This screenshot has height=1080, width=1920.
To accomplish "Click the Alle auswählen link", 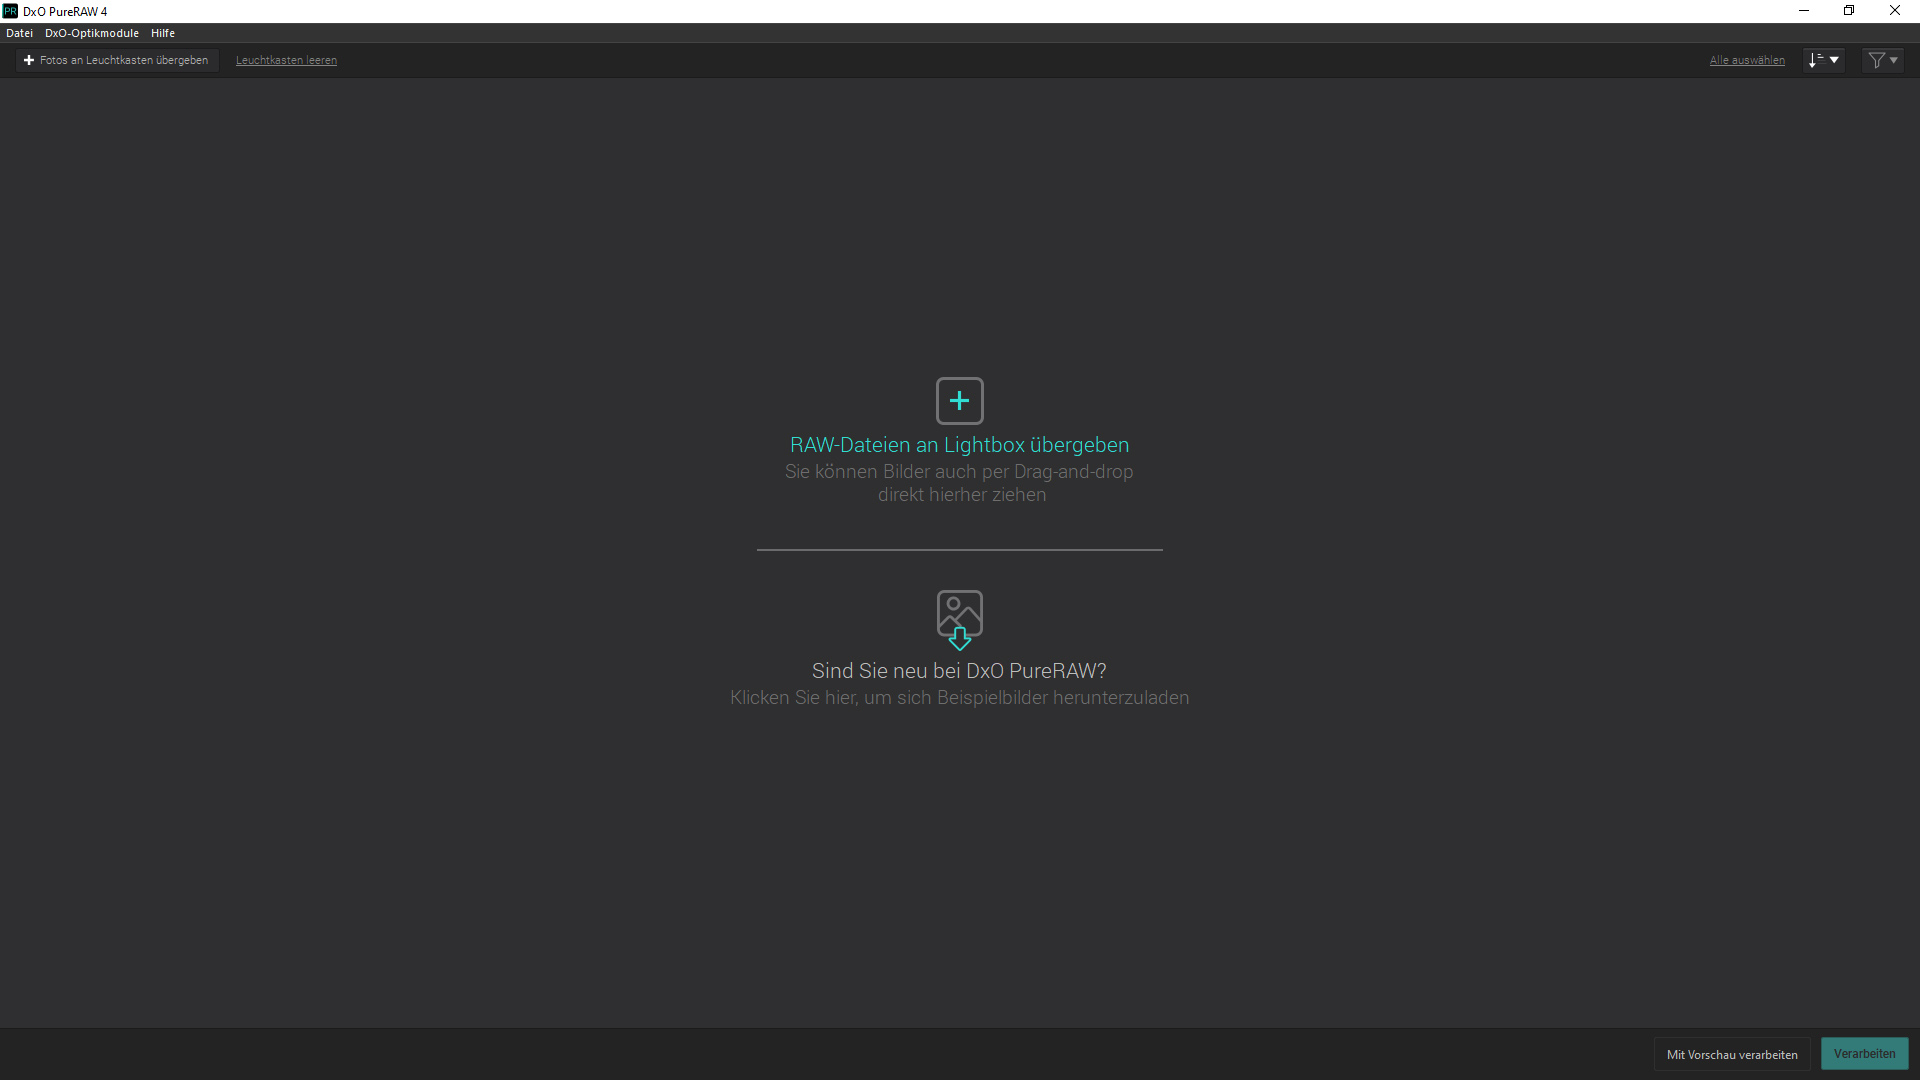I will 1746,60.
